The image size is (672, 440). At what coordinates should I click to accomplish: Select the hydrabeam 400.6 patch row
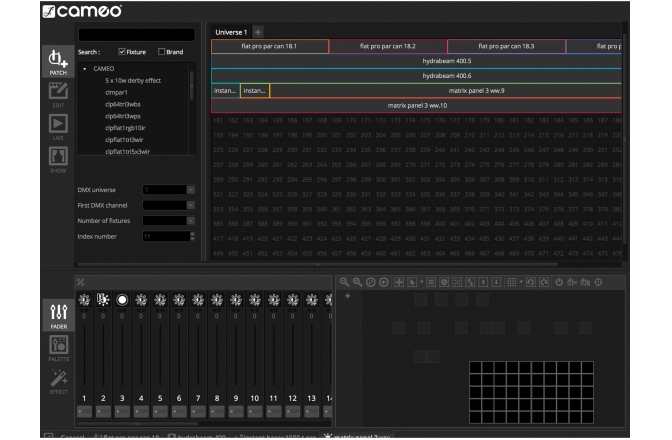tap(416, 76)
